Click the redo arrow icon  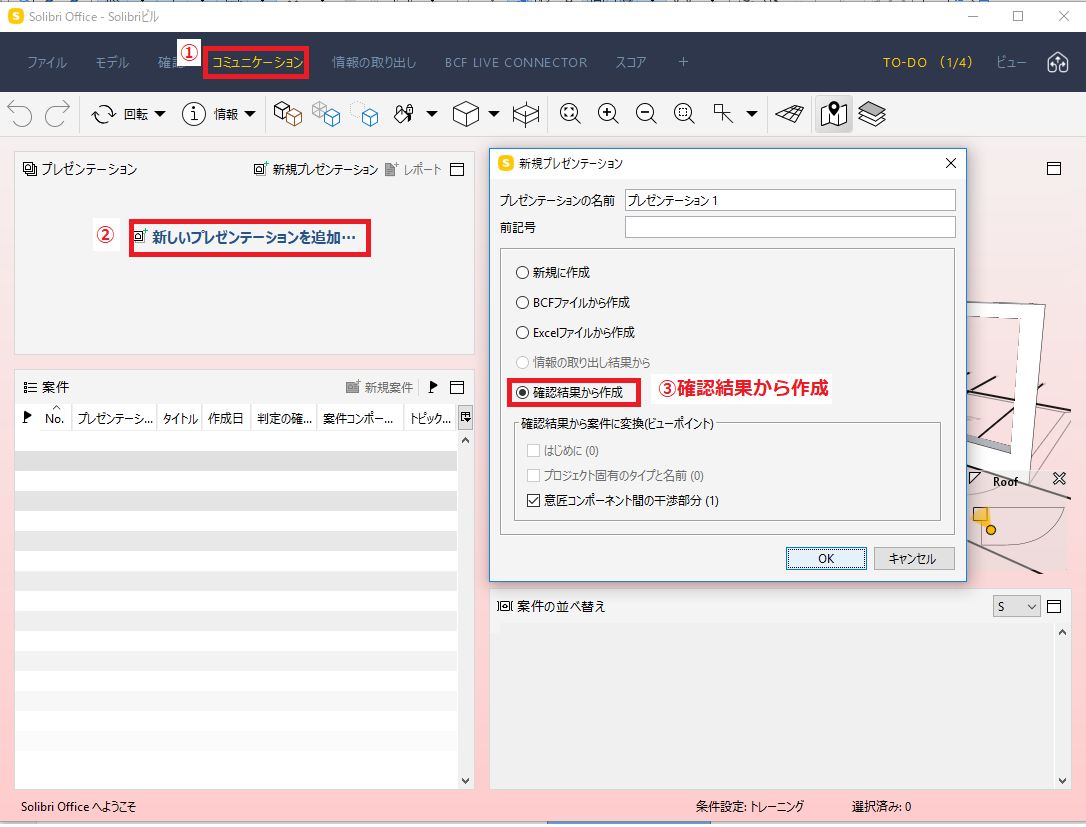(57, 114)
